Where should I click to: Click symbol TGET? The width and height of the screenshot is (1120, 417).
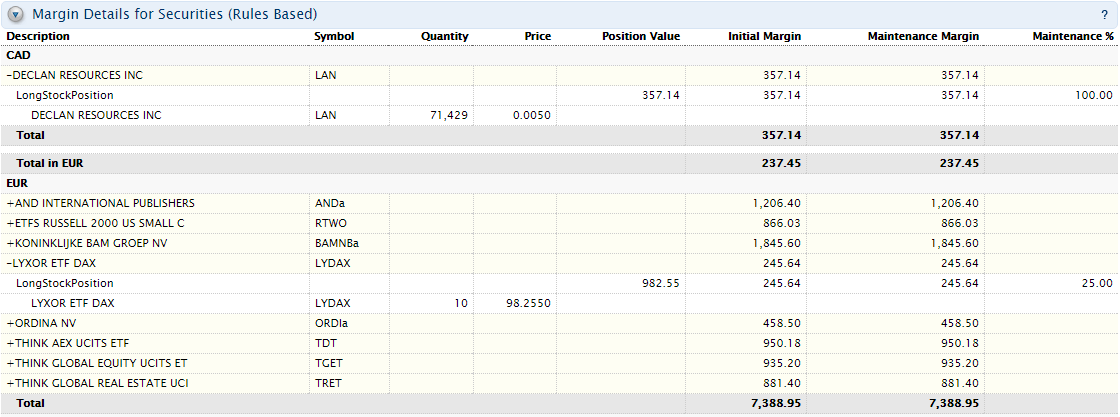click(x=328, y=363)
